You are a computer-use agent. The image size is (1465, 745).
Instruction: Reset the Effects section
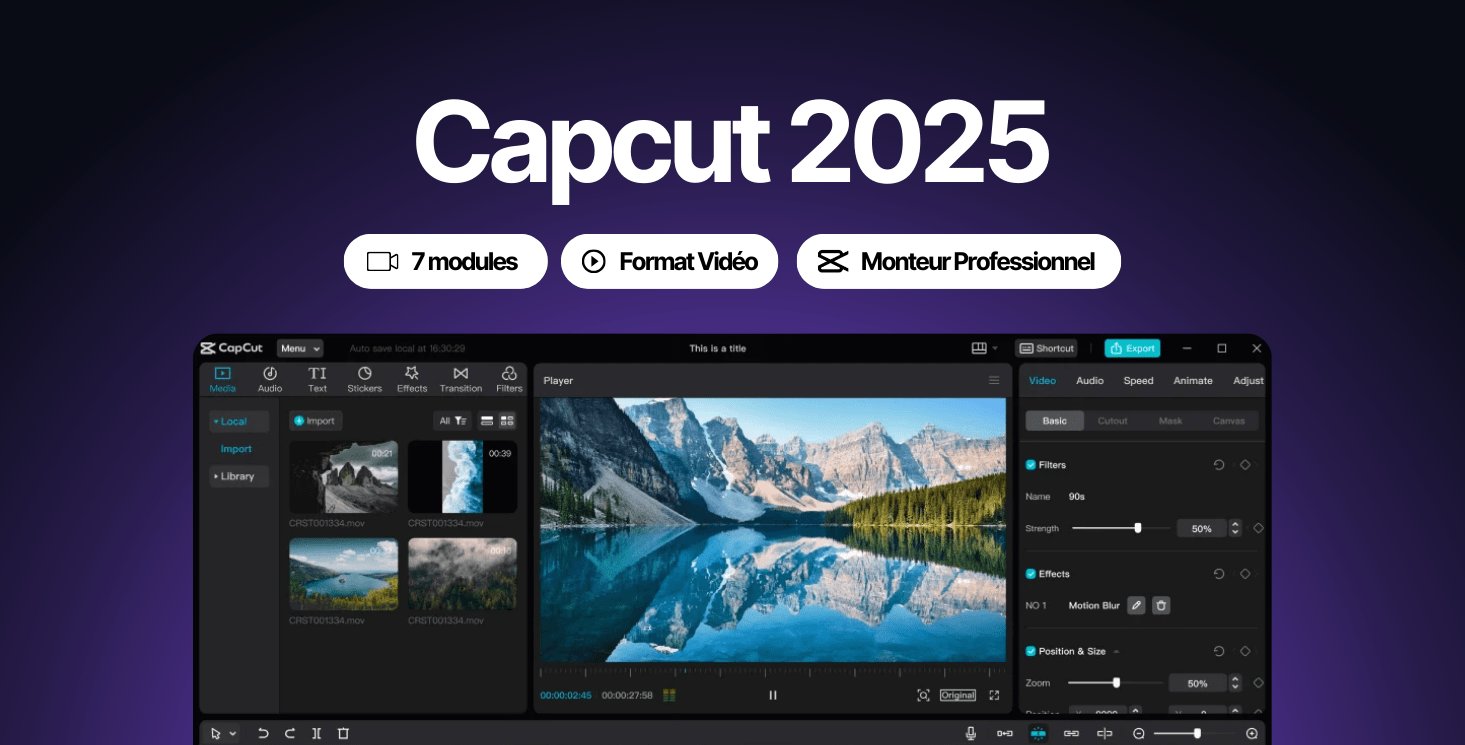click(1219, 574)
